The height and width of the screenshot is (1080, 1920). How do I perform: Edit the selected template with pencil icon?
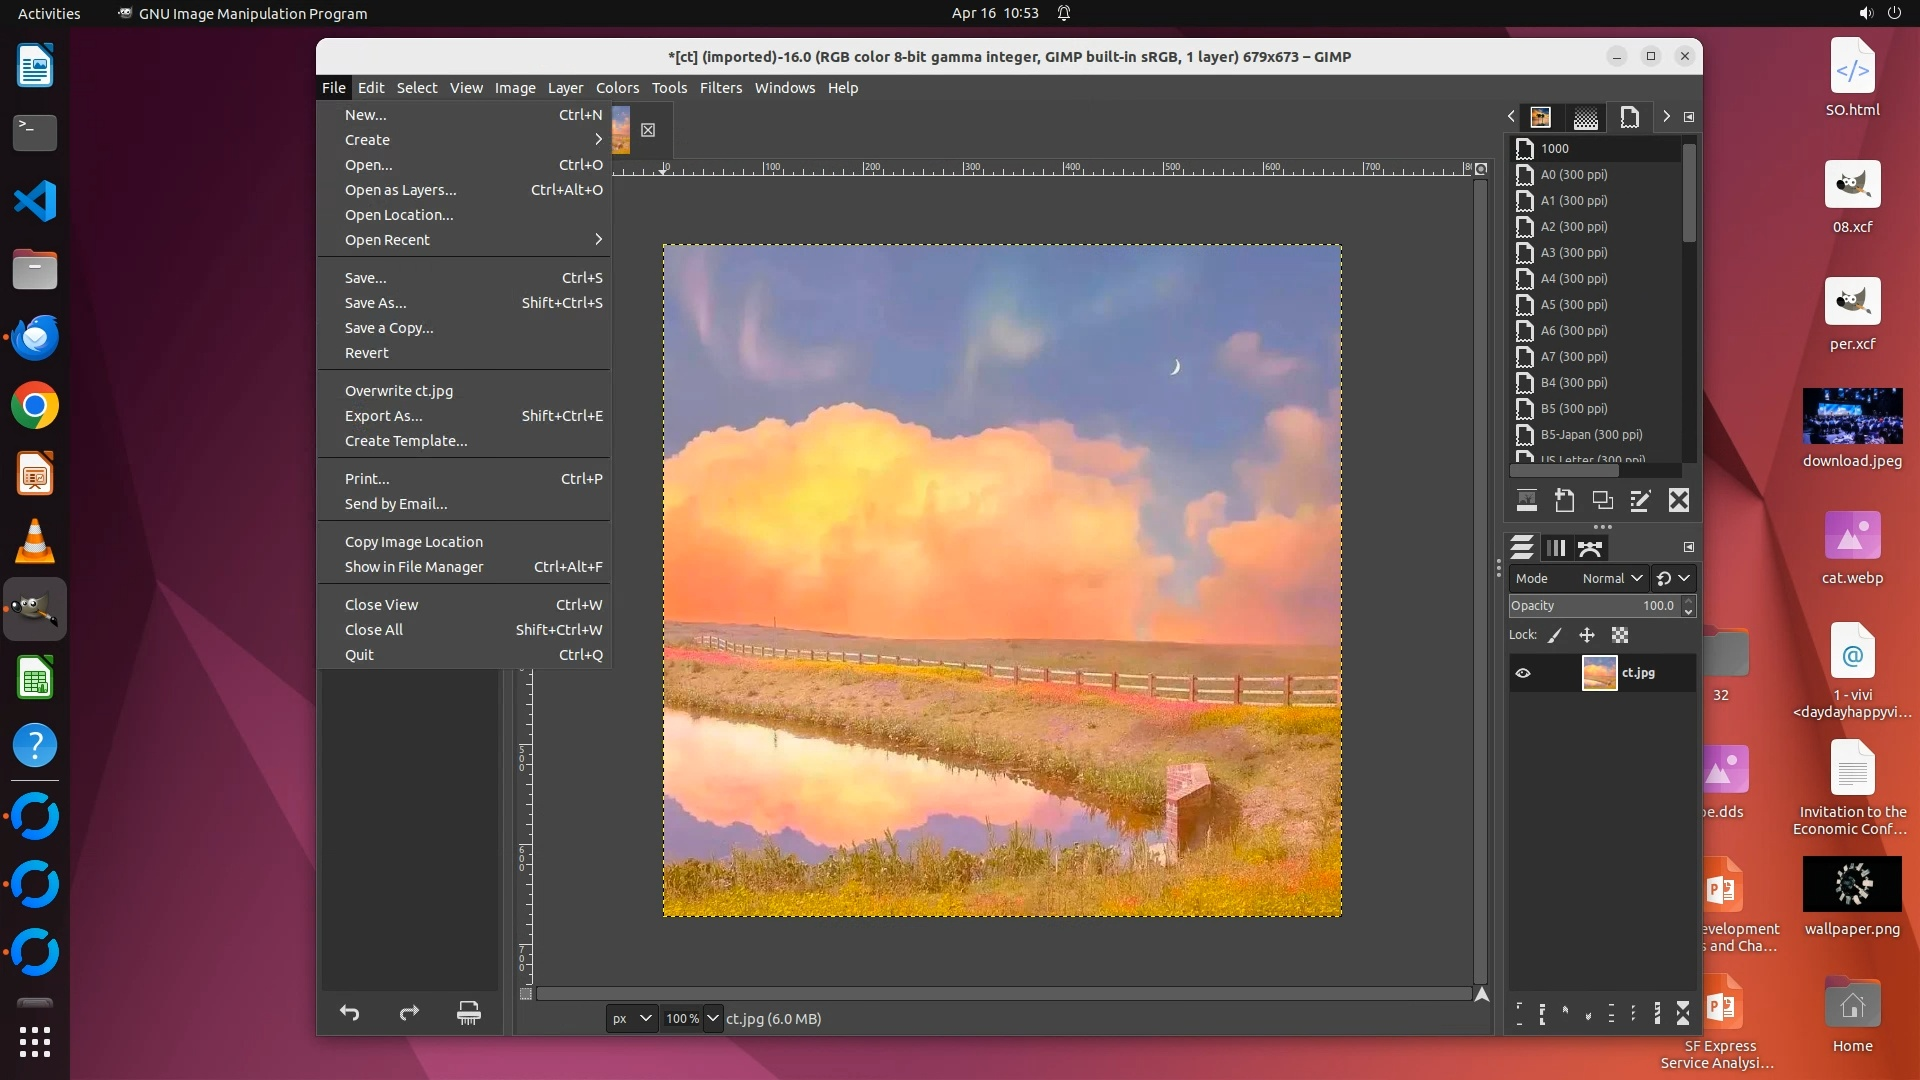tap(1640, 501)
